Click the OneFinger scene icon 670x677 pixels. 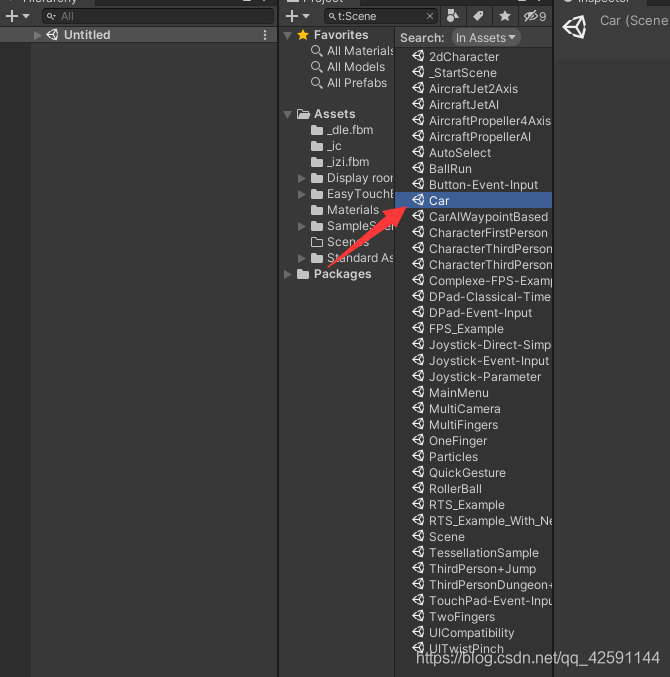(x=418, y=440)
